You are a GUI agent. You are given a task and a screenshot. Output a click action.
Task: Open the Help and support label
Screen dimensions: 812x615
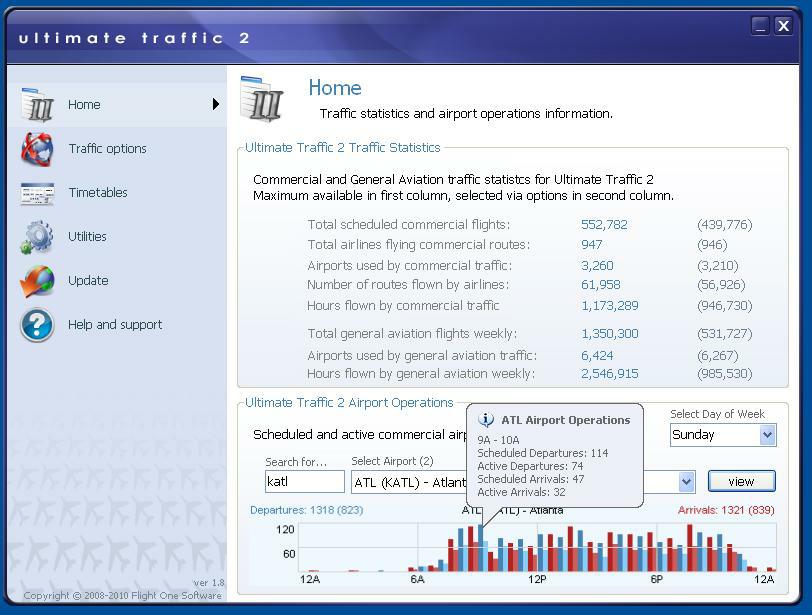[x=115, y=325]
